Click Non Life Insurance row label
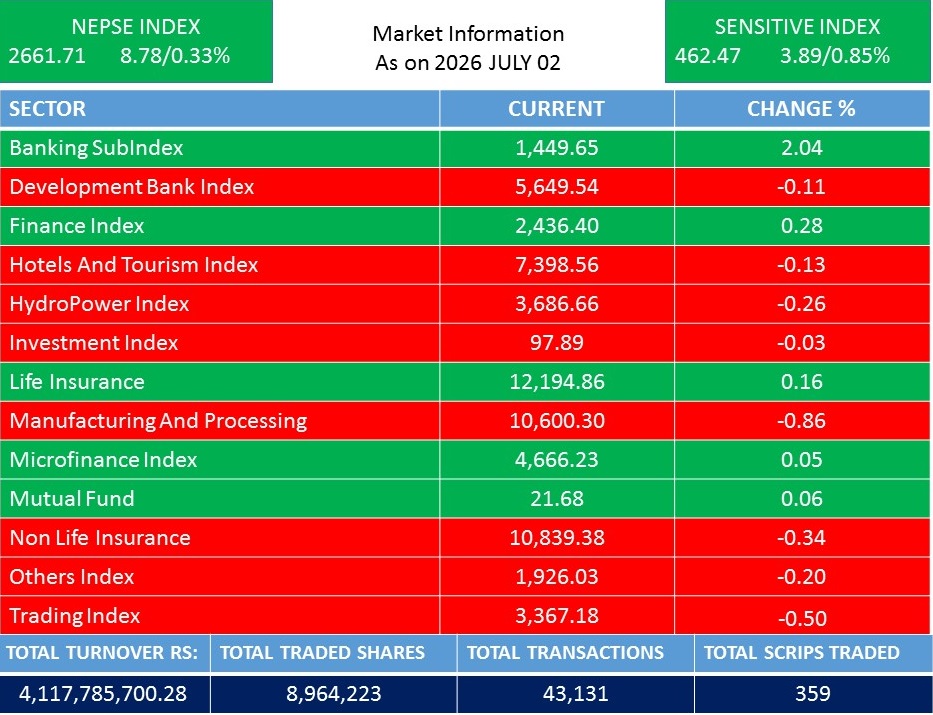The height and width of the screenshot is (715, 933). point(100,538)
